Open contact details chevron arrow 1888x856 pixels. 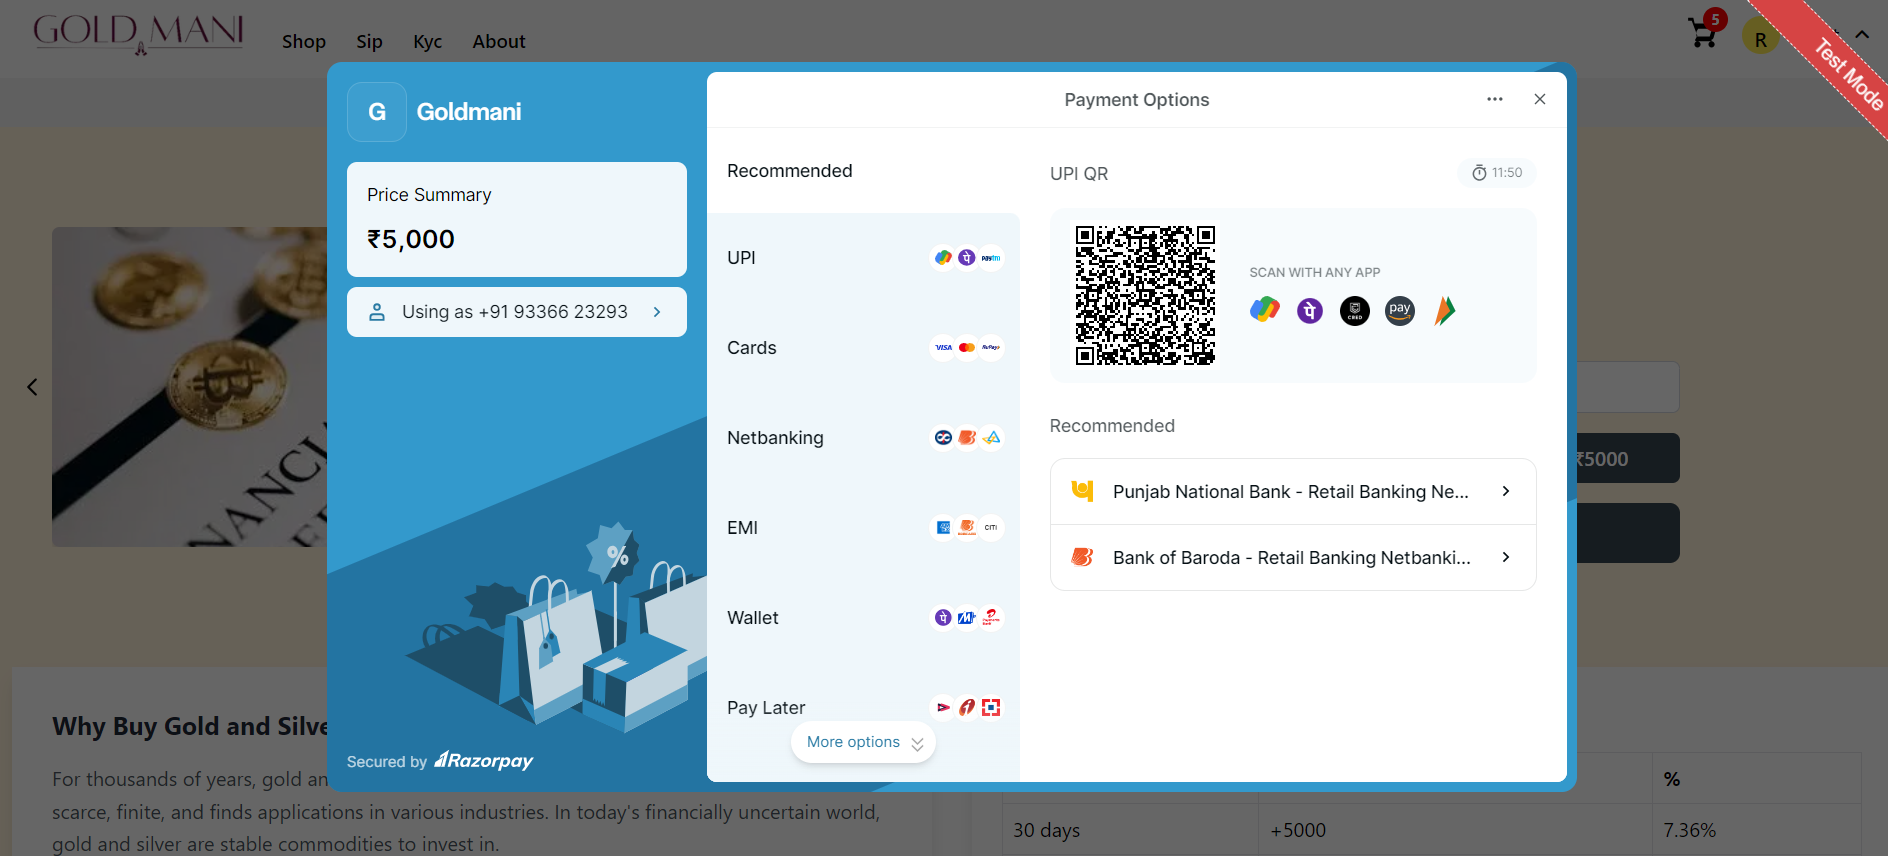[x=657, y=312]
